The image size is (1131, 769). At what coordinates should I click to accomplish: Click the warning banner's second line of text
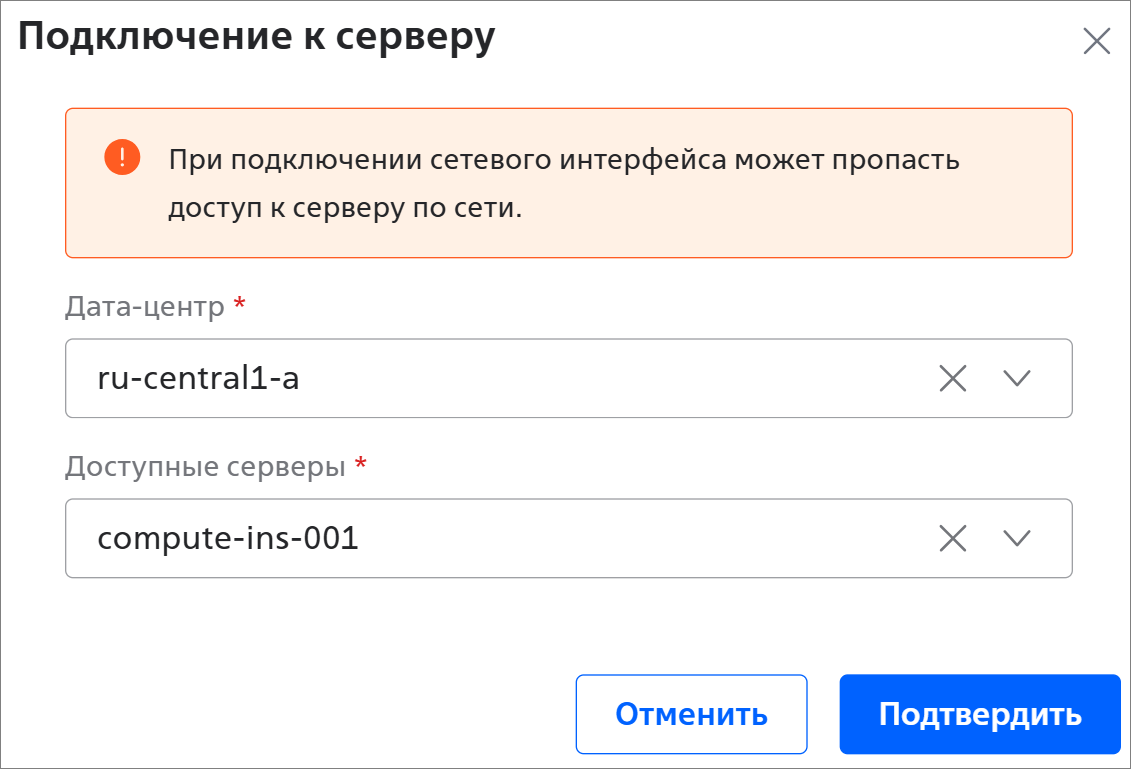(345, 208)
